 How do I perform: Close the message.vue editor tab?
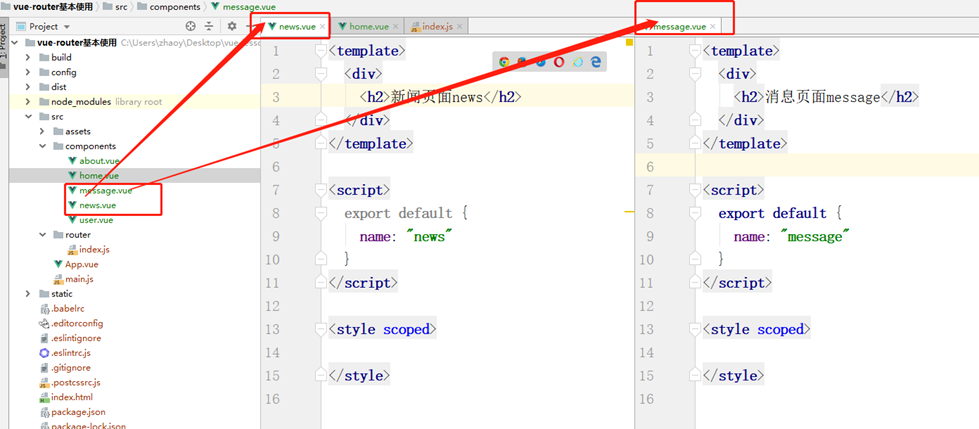(712, 27)
